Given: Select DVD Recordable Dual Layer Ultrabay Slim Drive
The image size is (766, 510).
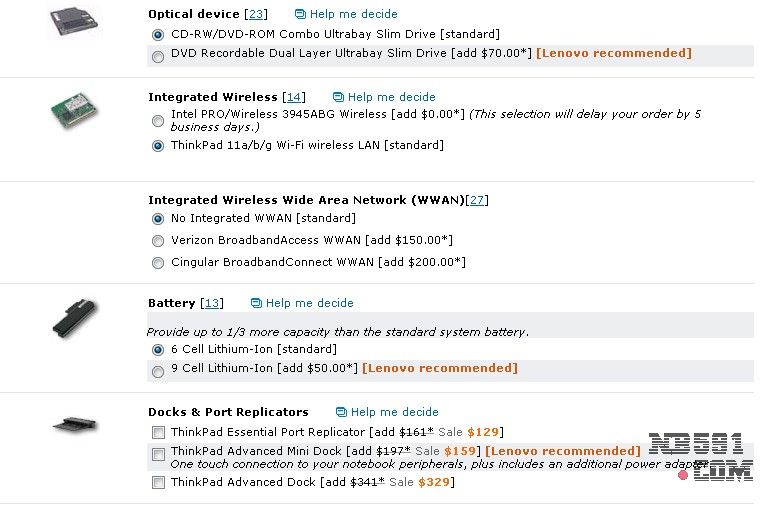Looking at the screenshot, I should pyautogui.click(x=158, y=57).
